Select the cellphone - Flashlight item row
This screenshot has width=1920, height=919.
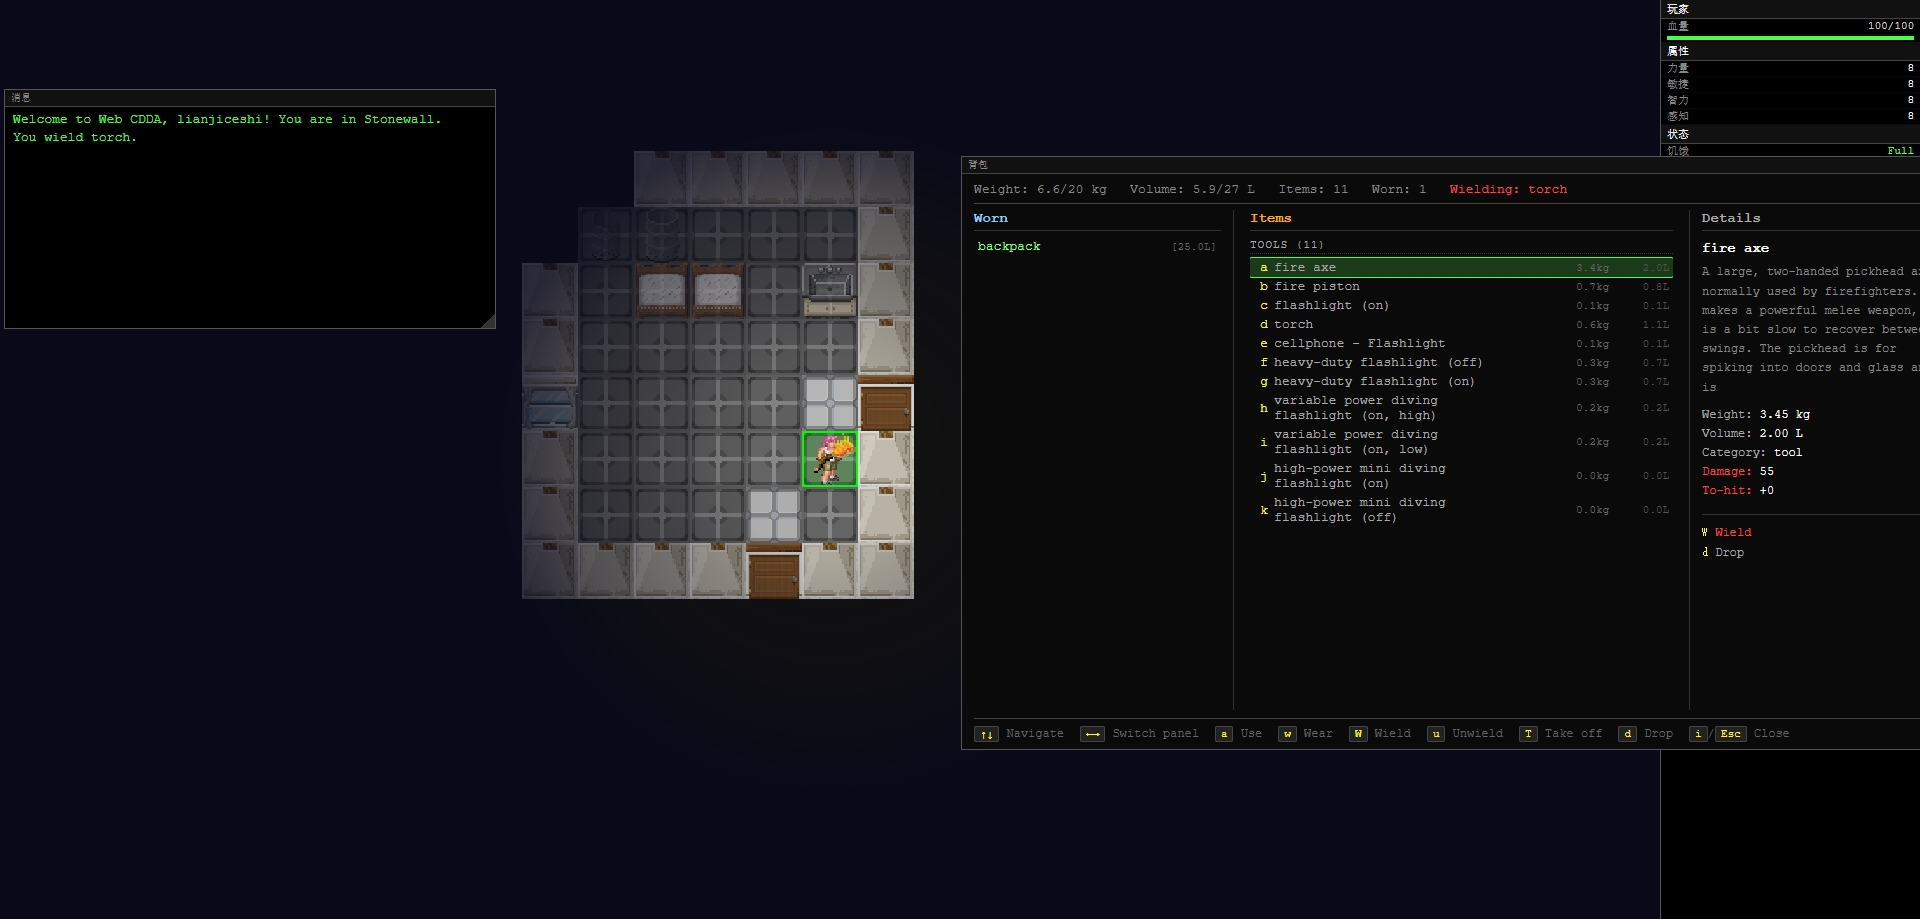[x=1461, y=344]
